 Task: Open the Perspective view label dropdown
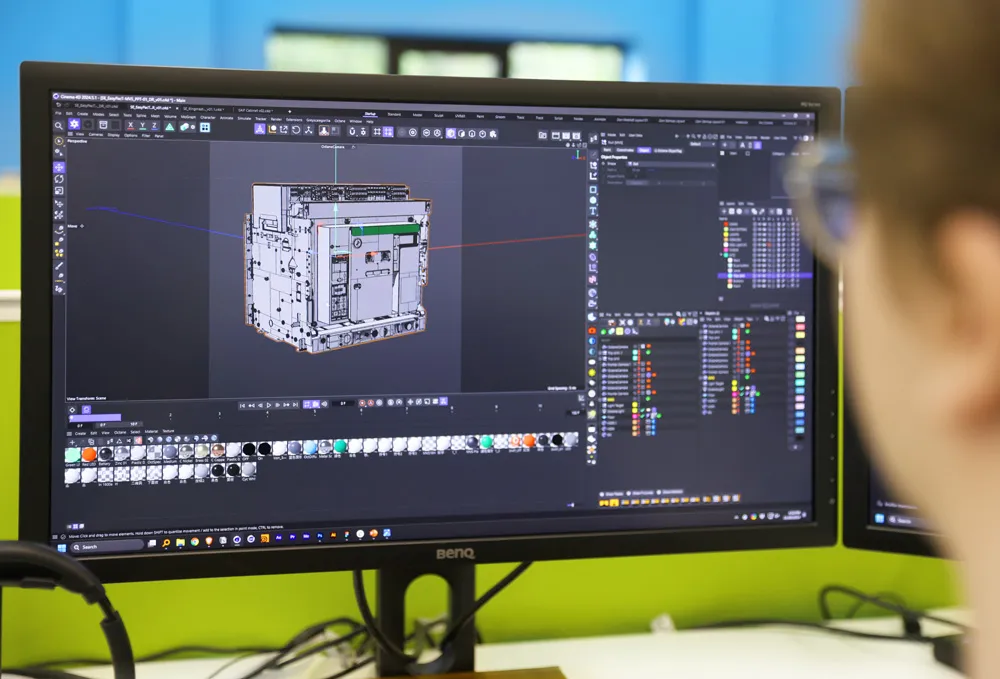[x=78, y=143]
